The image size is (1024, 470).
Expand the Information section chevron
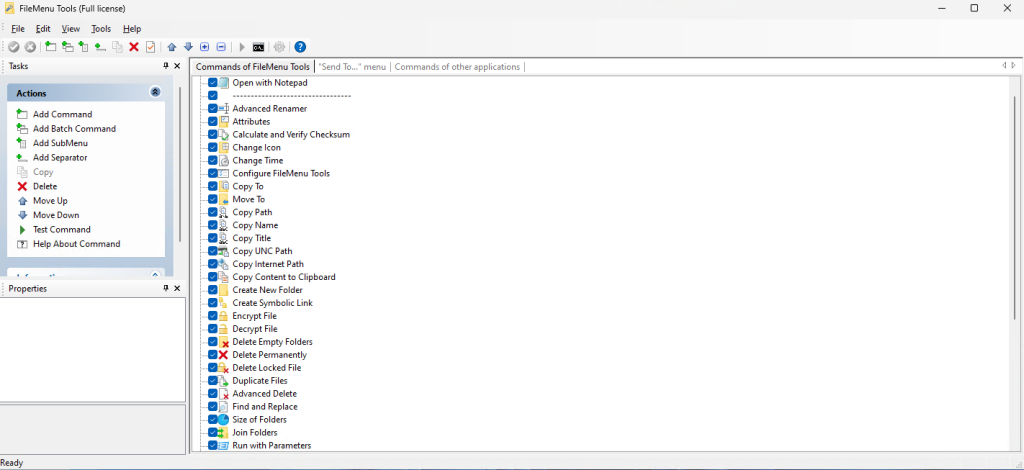click(155, 275)
